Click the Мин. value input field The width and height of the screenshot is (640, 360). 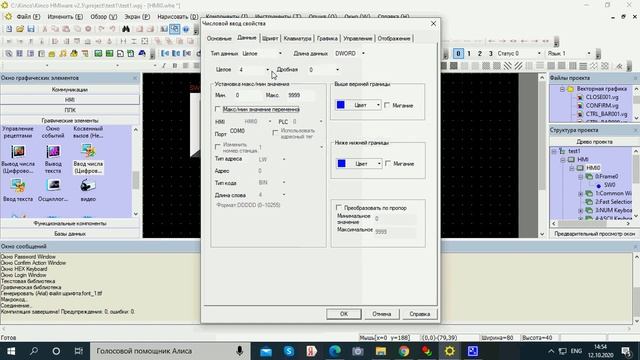click(x=247, y=95)
